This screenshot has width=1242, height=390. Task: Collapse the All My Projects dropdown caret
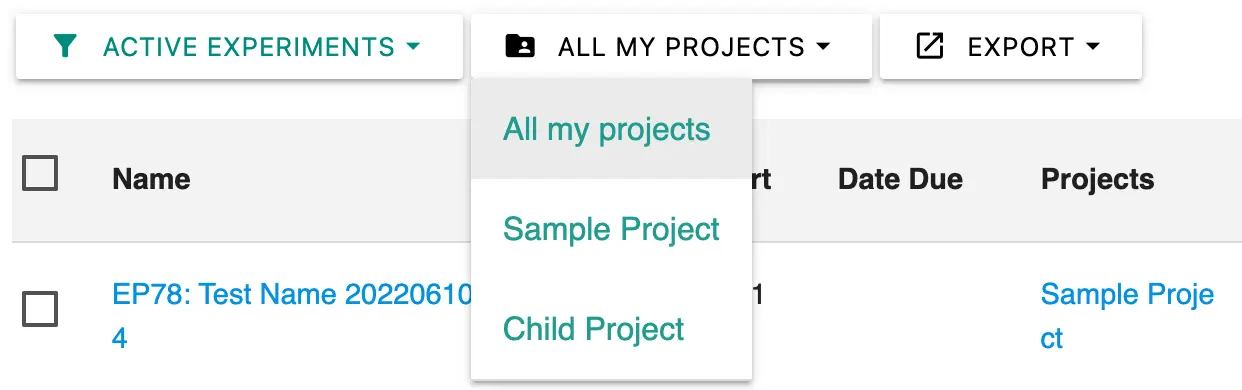pyautogui.click(x=822, y=47)
